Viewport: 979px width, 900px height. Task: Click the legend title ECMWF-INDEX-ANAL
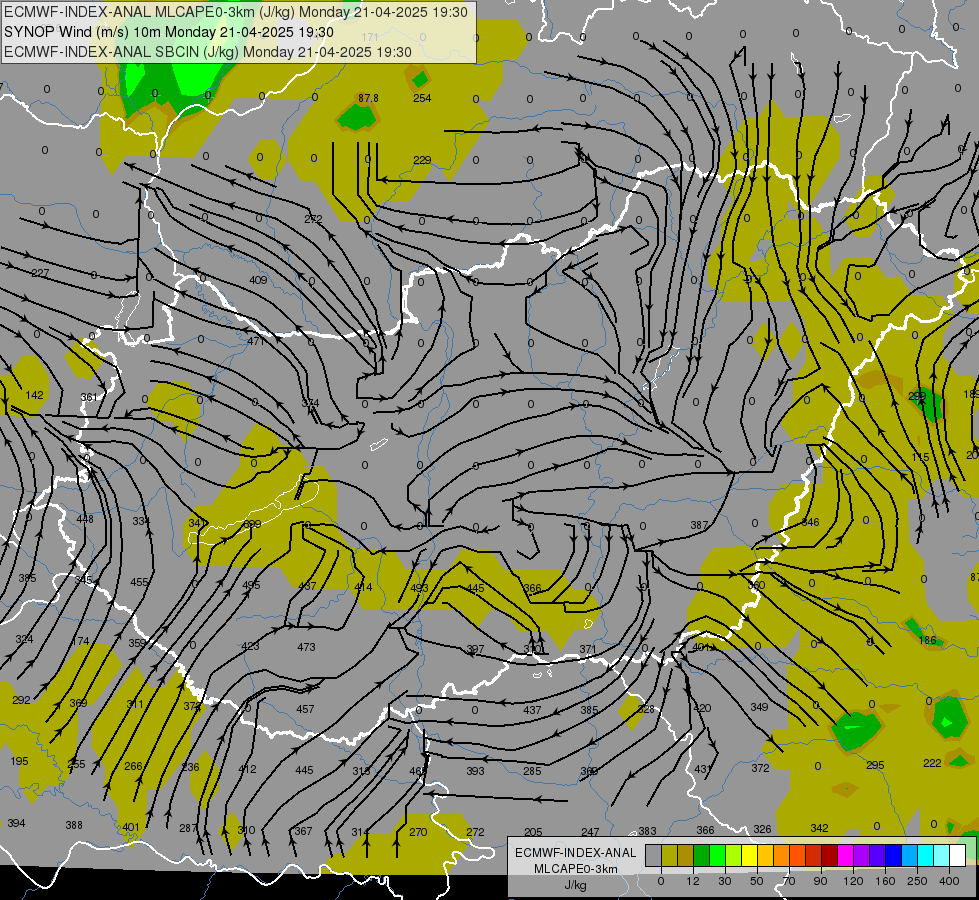(576, 853)
